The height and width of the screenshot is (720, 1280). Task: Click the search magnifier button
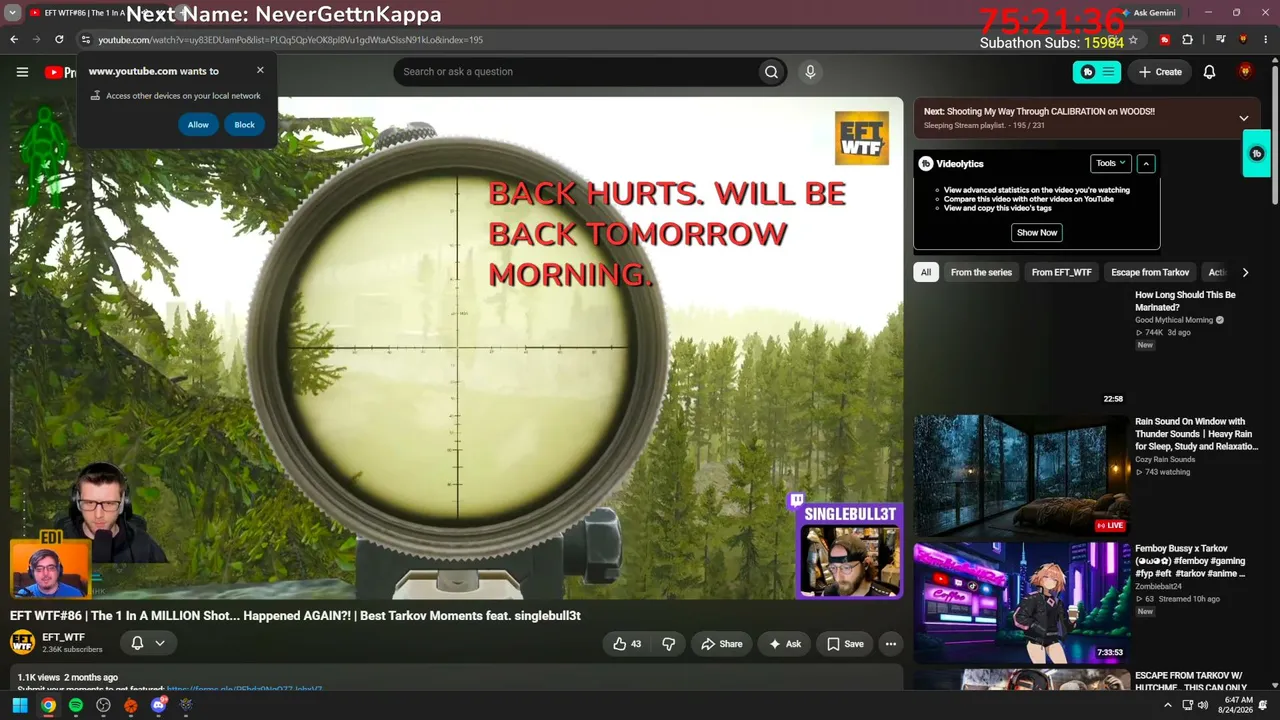[771, 72]
